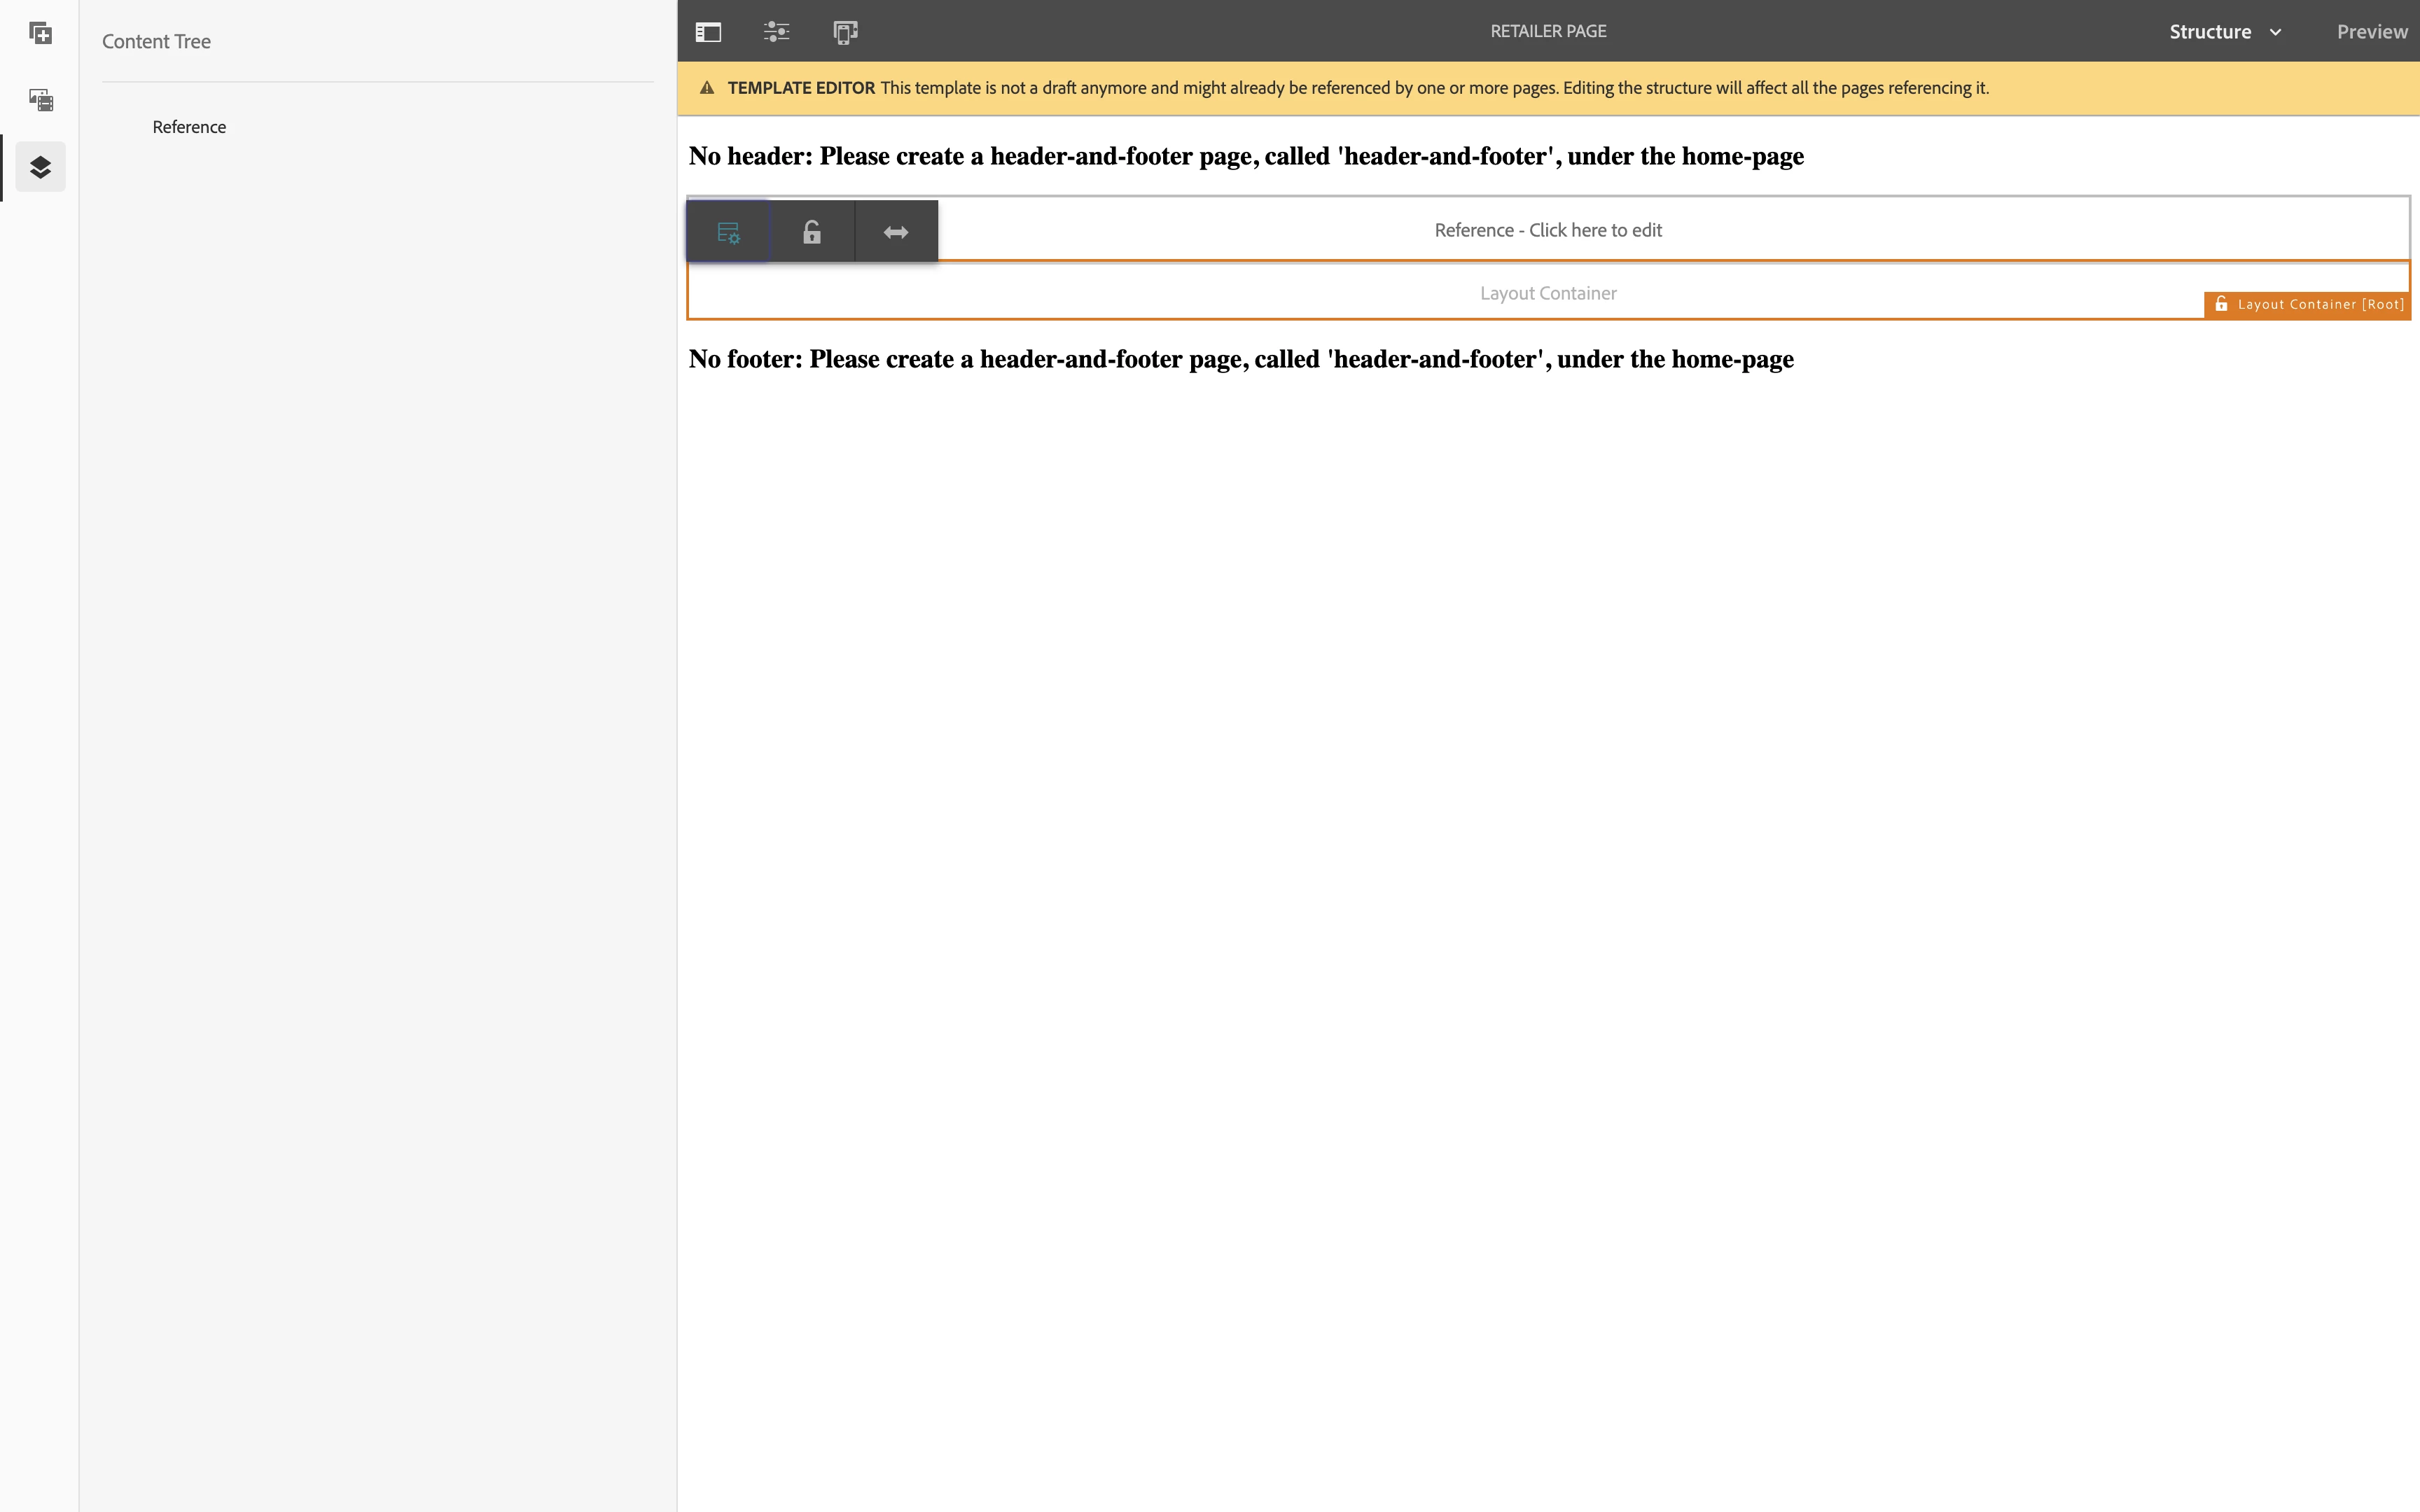The width and height of the screenshot is (2420, 1512).
Task: Activate Layout mode double-arrow icon
Action: 896,232
